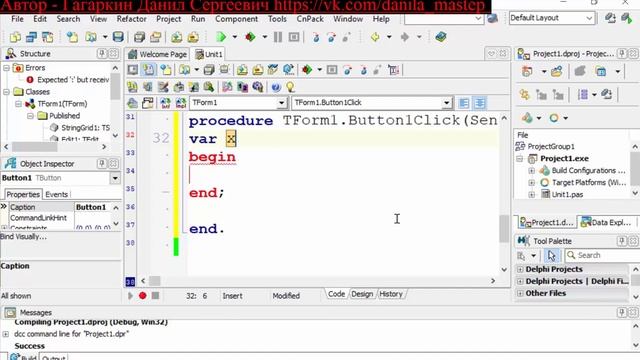Toggle auto-hide pin on Object Inspector
The height and width of the screenshot is (360, 640).
pos(102,164)
